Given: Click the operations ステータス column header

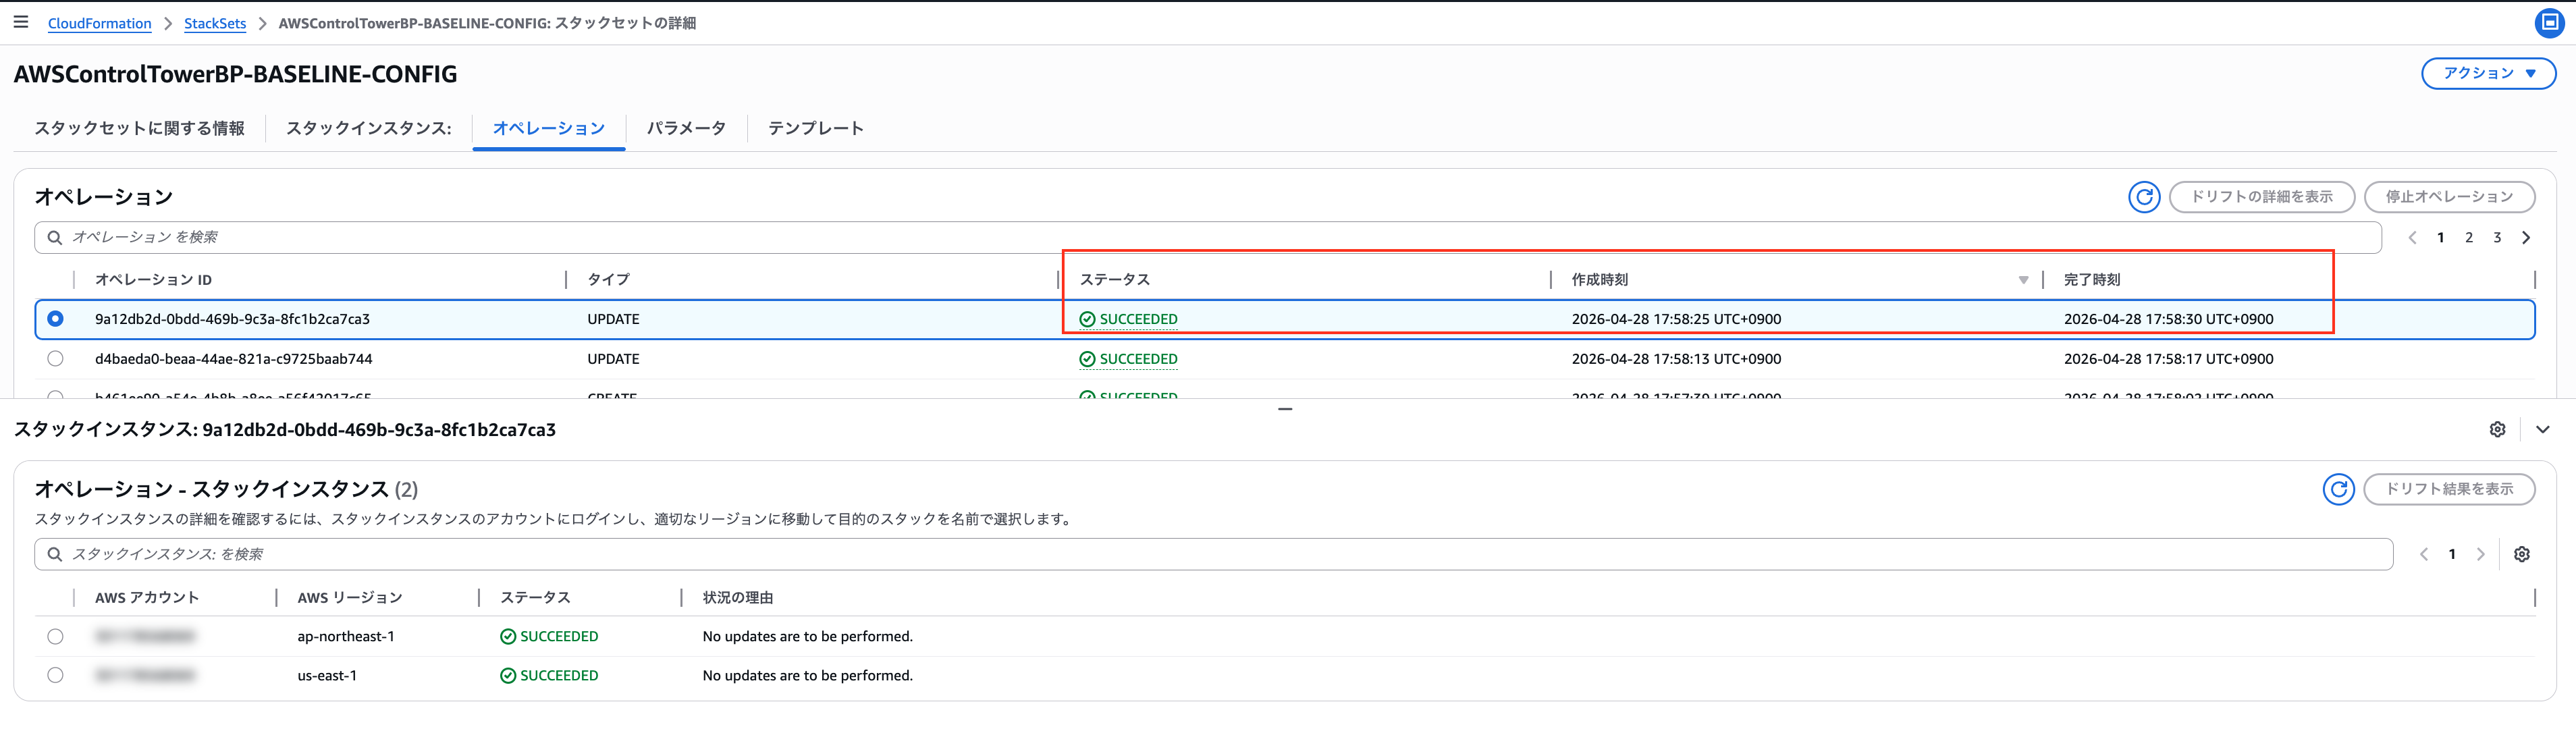Looking at the screenshot, I should (1115, 280).
